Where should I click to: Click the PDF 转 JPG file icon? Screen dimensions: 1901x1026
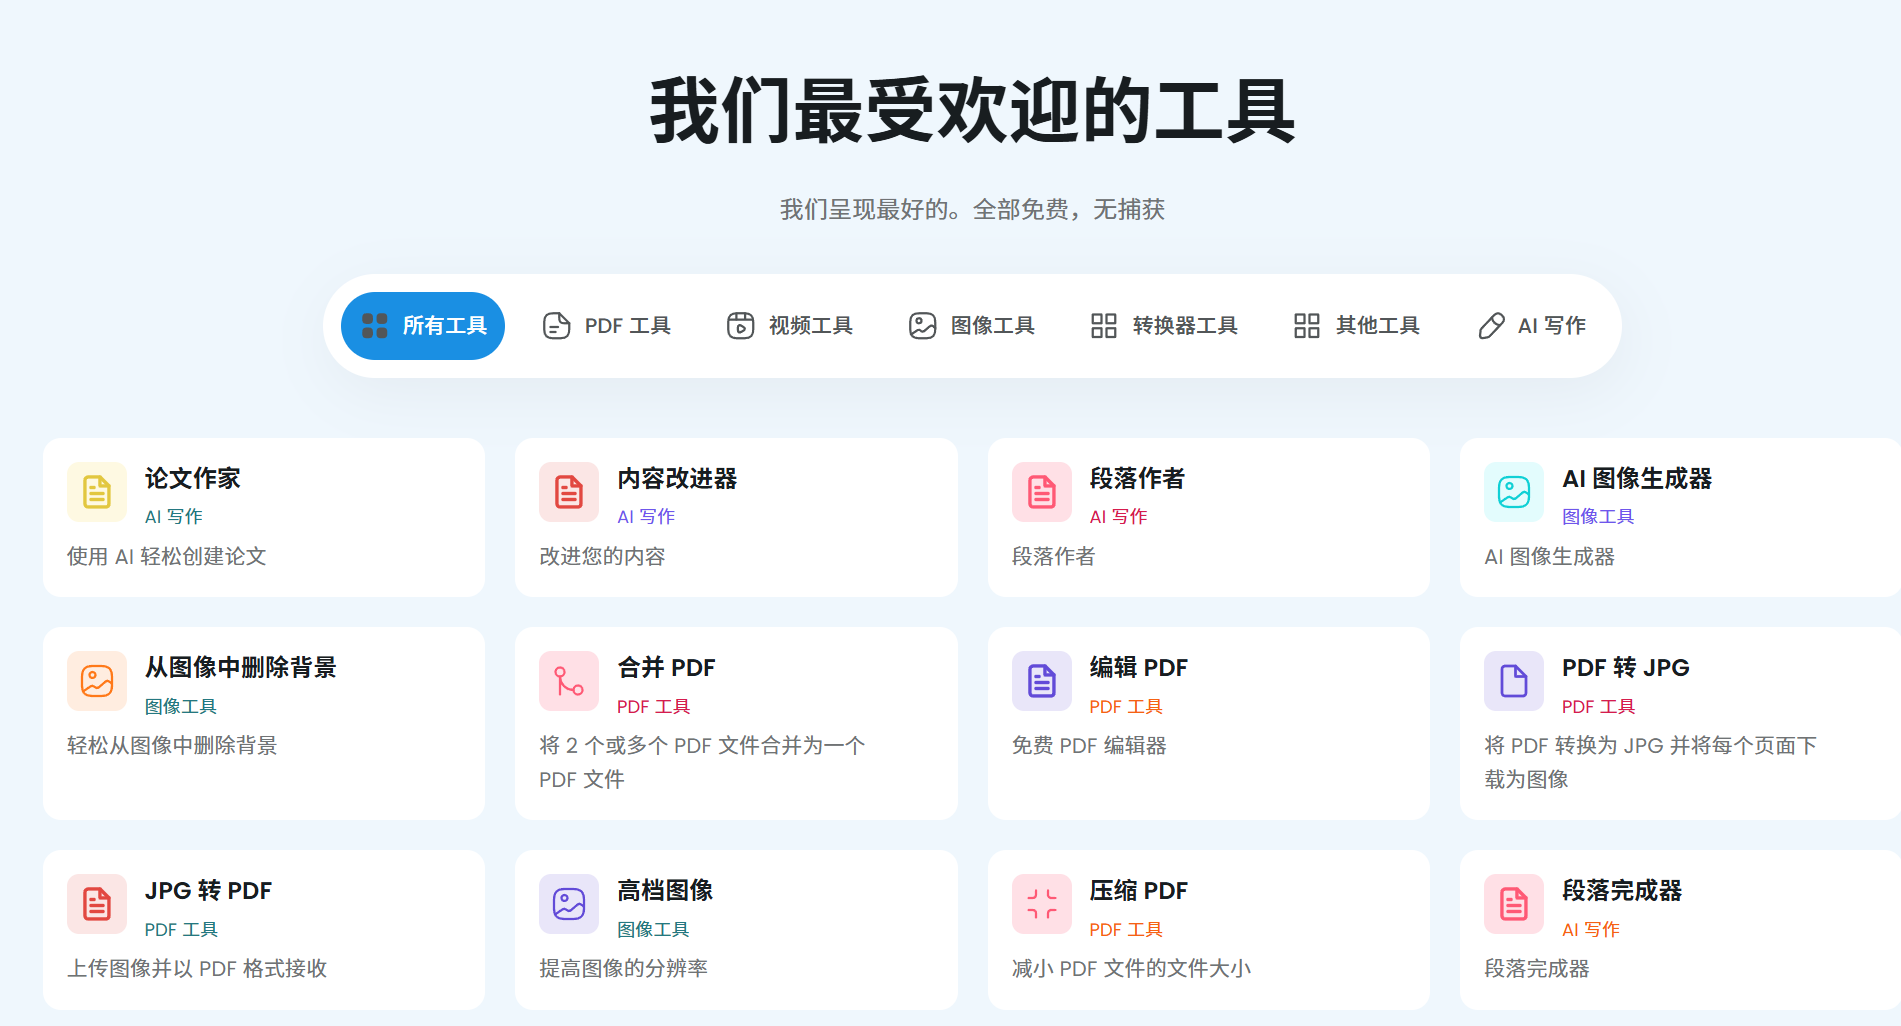pos(1513,681)
